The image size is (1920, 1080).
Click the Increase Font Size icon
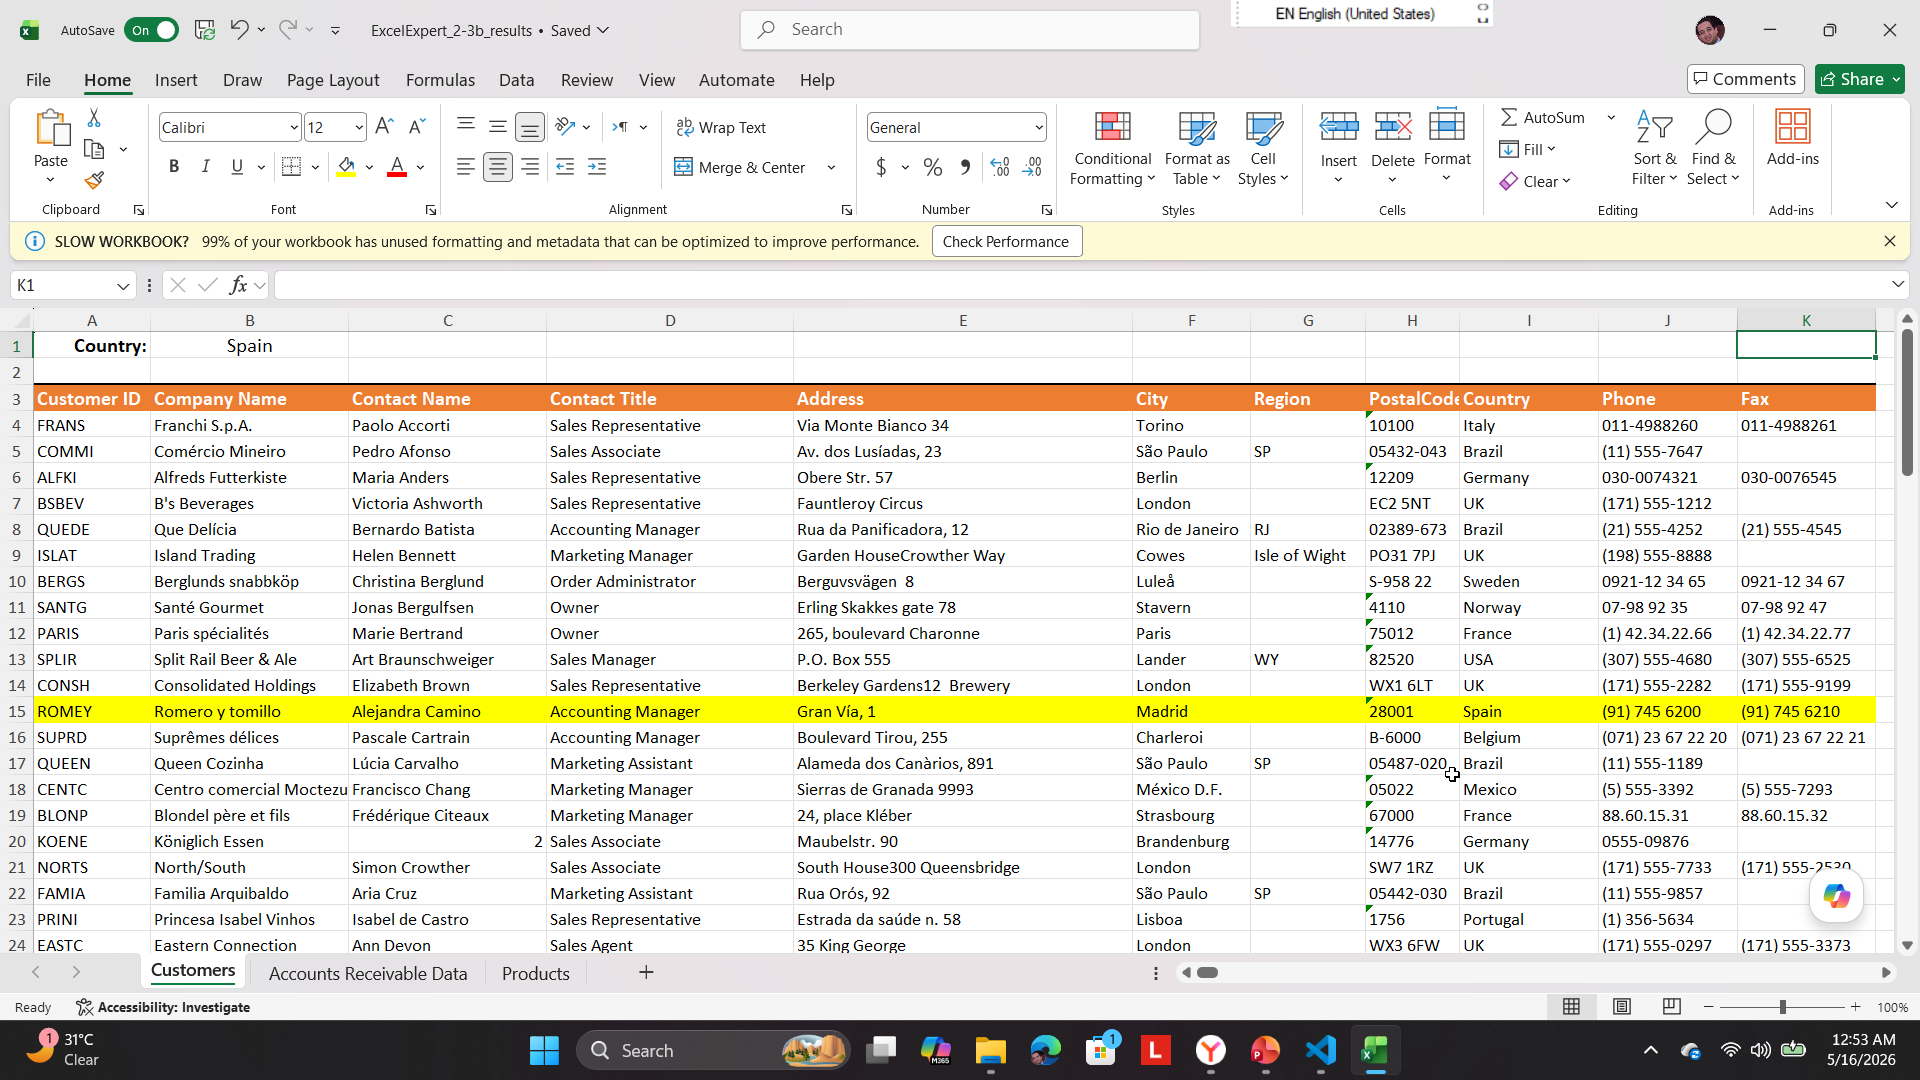tap(384, 127)
